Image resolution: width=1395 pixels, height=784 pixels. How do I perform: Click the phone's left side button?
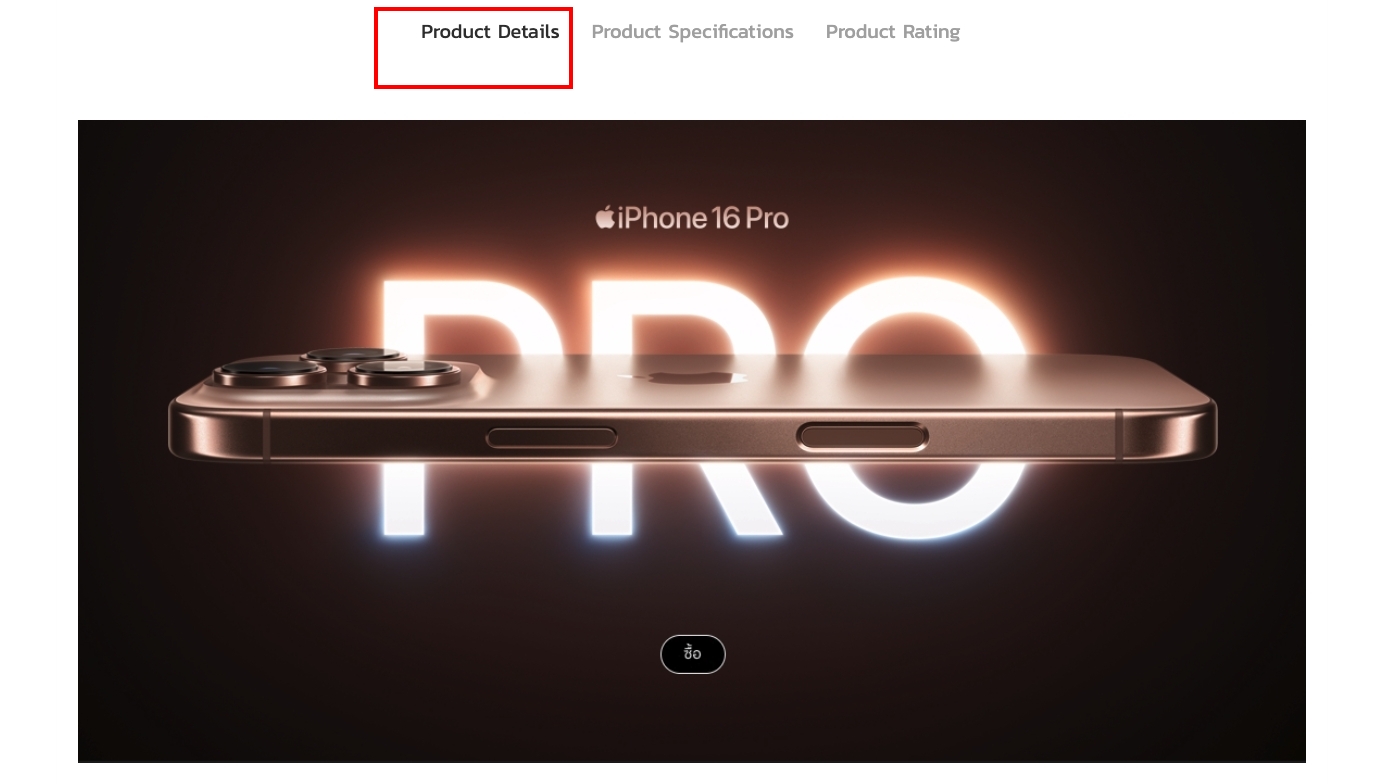click(x=551, y=437)
